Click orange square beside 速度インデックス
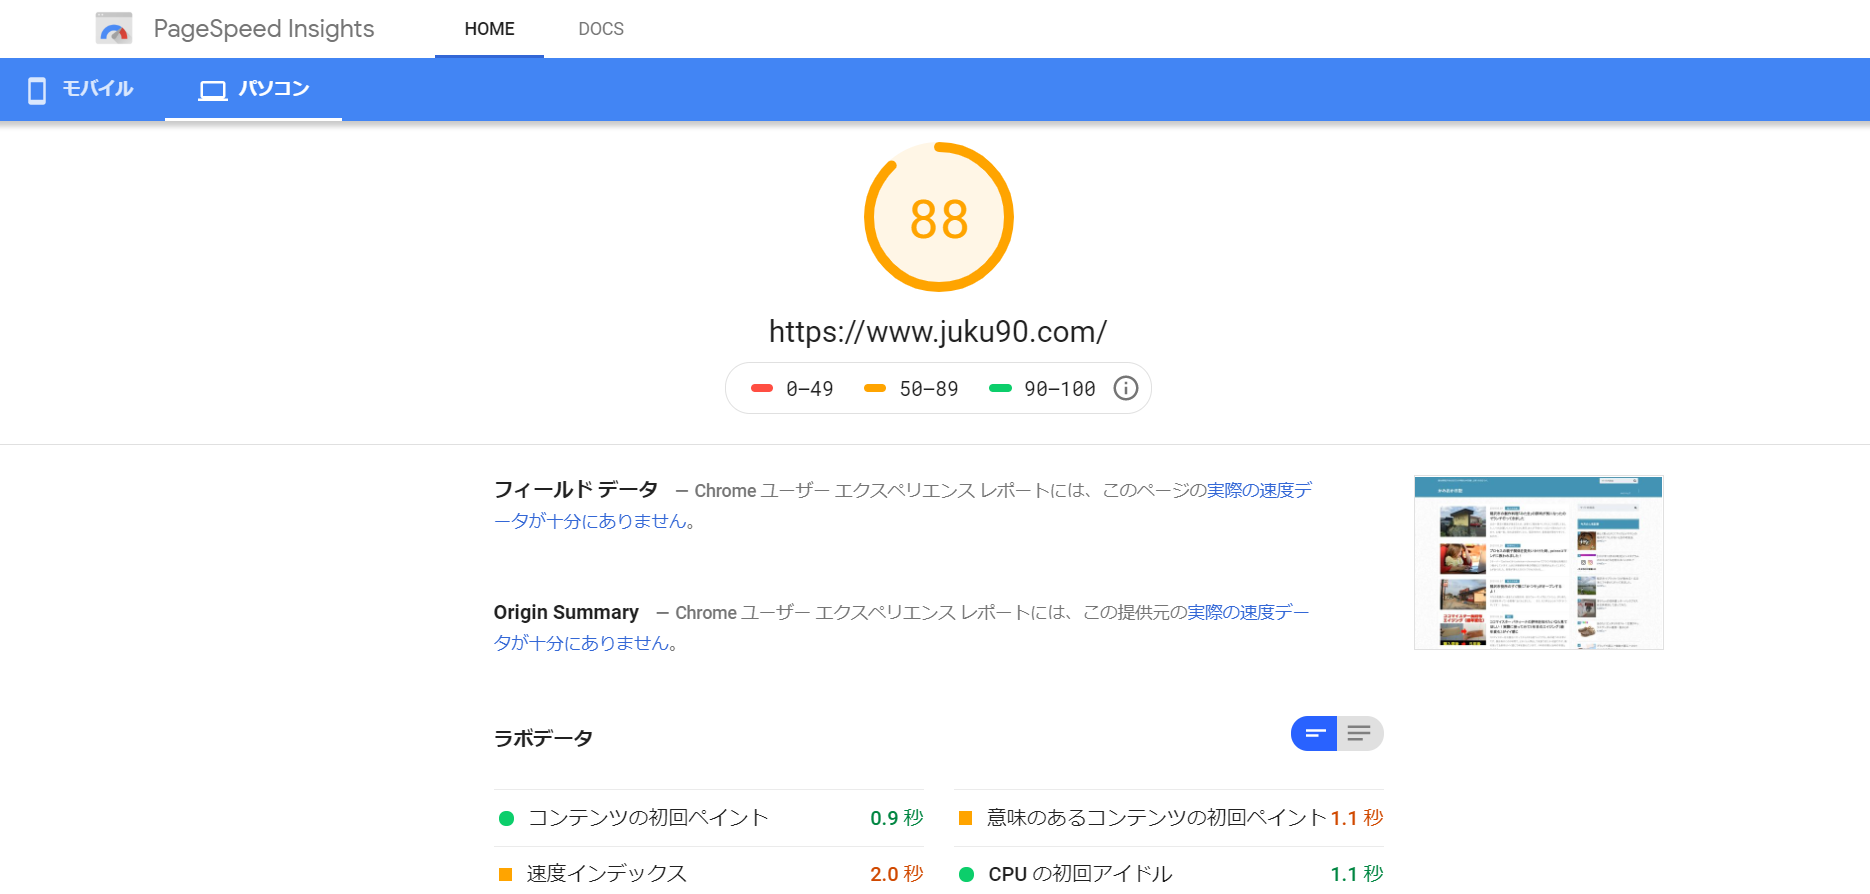This screenshot has height=894, width=1870. 506,874
